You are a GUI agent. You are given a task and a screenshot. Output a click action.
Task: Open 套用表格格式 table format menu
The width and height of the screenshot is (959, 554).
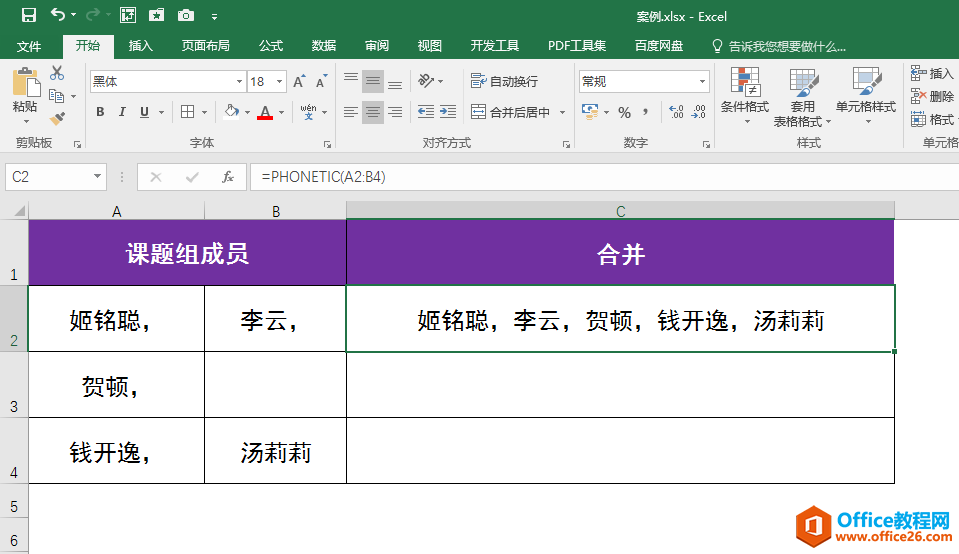click(x=802, y=97)
